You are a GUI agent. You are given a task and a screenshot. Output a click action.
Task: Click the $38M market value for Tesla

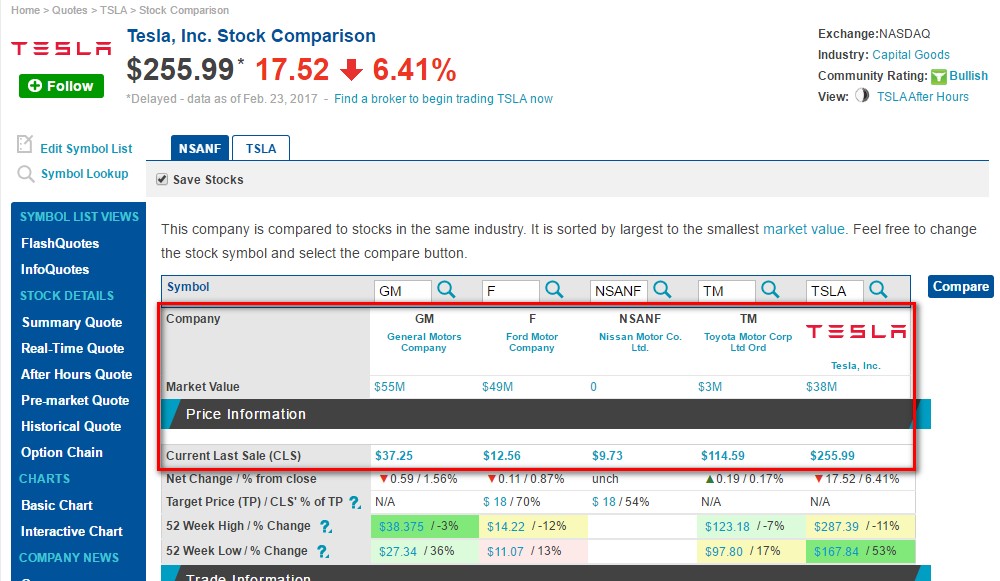[821, 386]
